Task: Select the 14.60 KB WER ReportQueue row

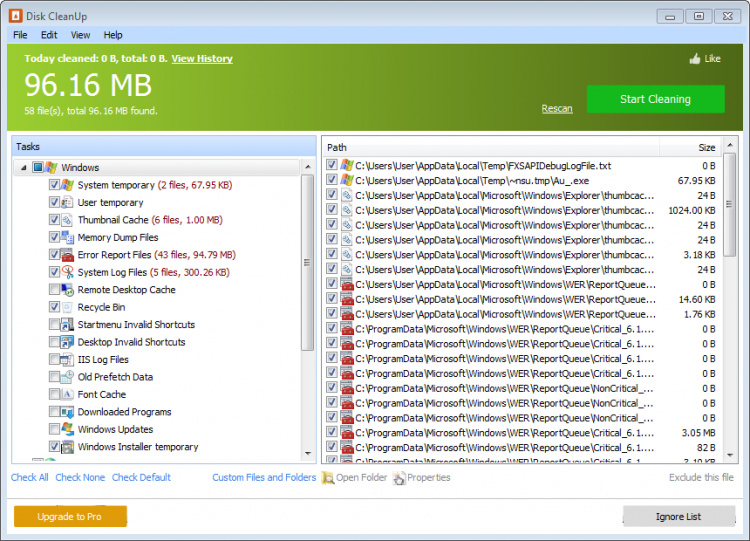Action: [521, 299]
